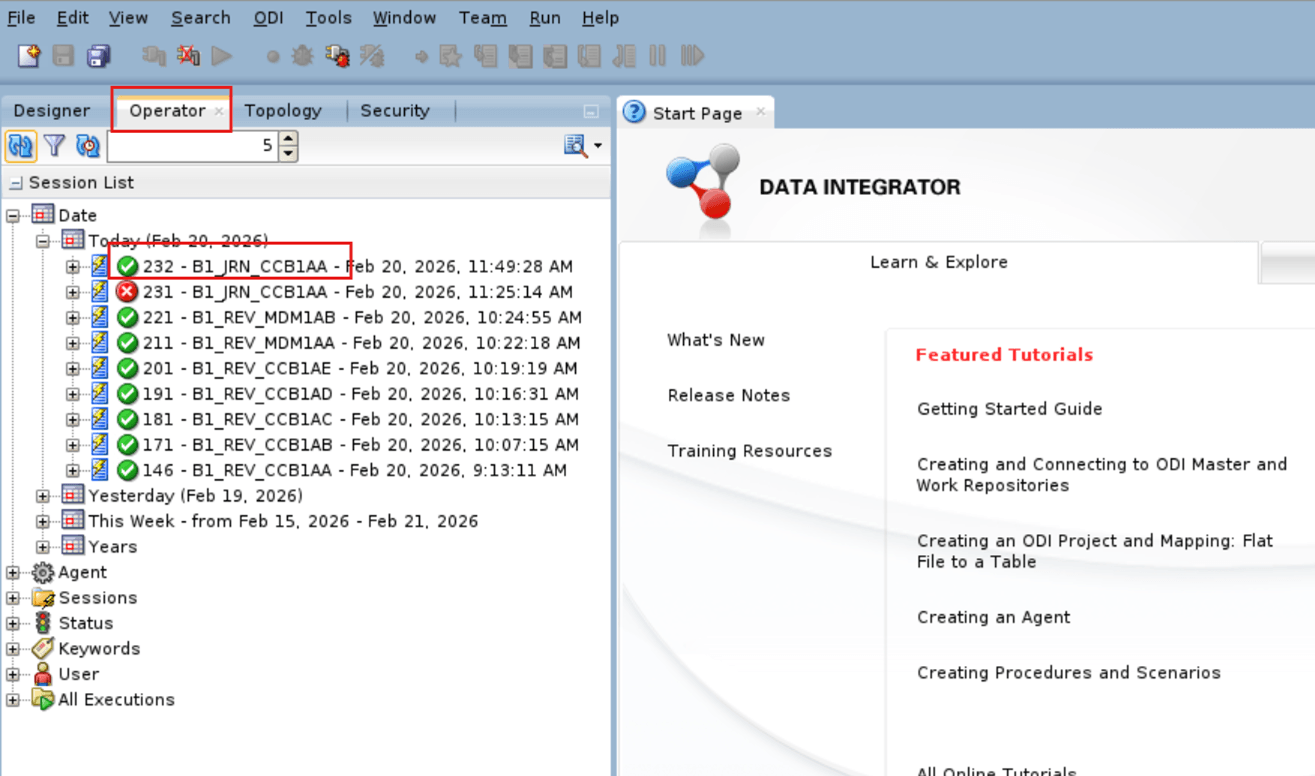Click the Refresh icon in Operator panel
The height and width of the screenshot is (776, 1315).
pos(20,146)
